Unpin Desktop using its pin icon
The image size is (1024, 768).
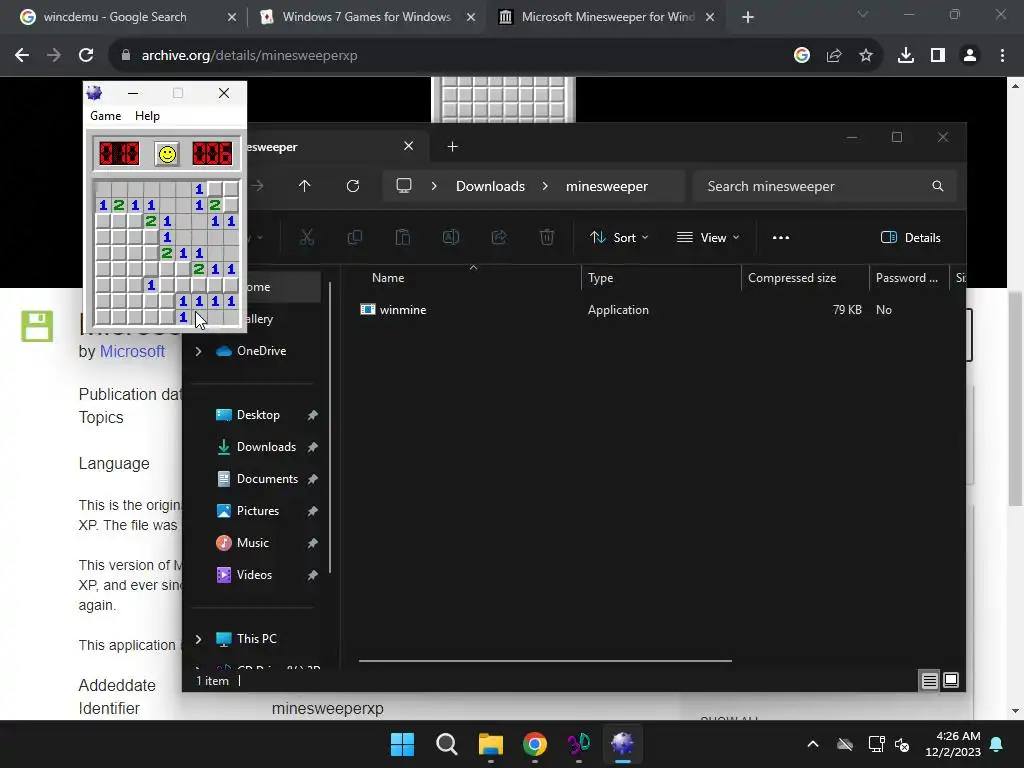pyautogui.click(x=313, y=415)
